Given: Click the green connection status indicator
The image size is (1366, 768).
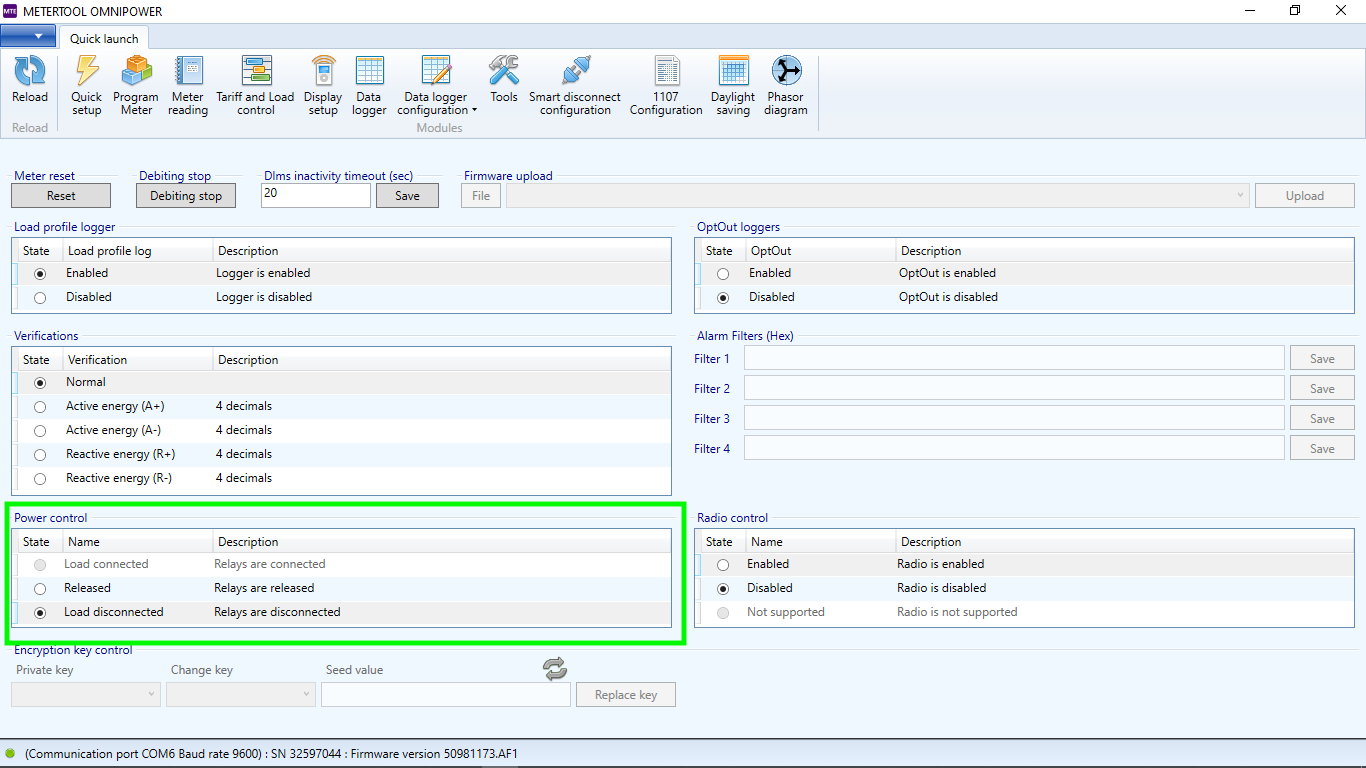Looking at the screenshot, I should 10,753.
